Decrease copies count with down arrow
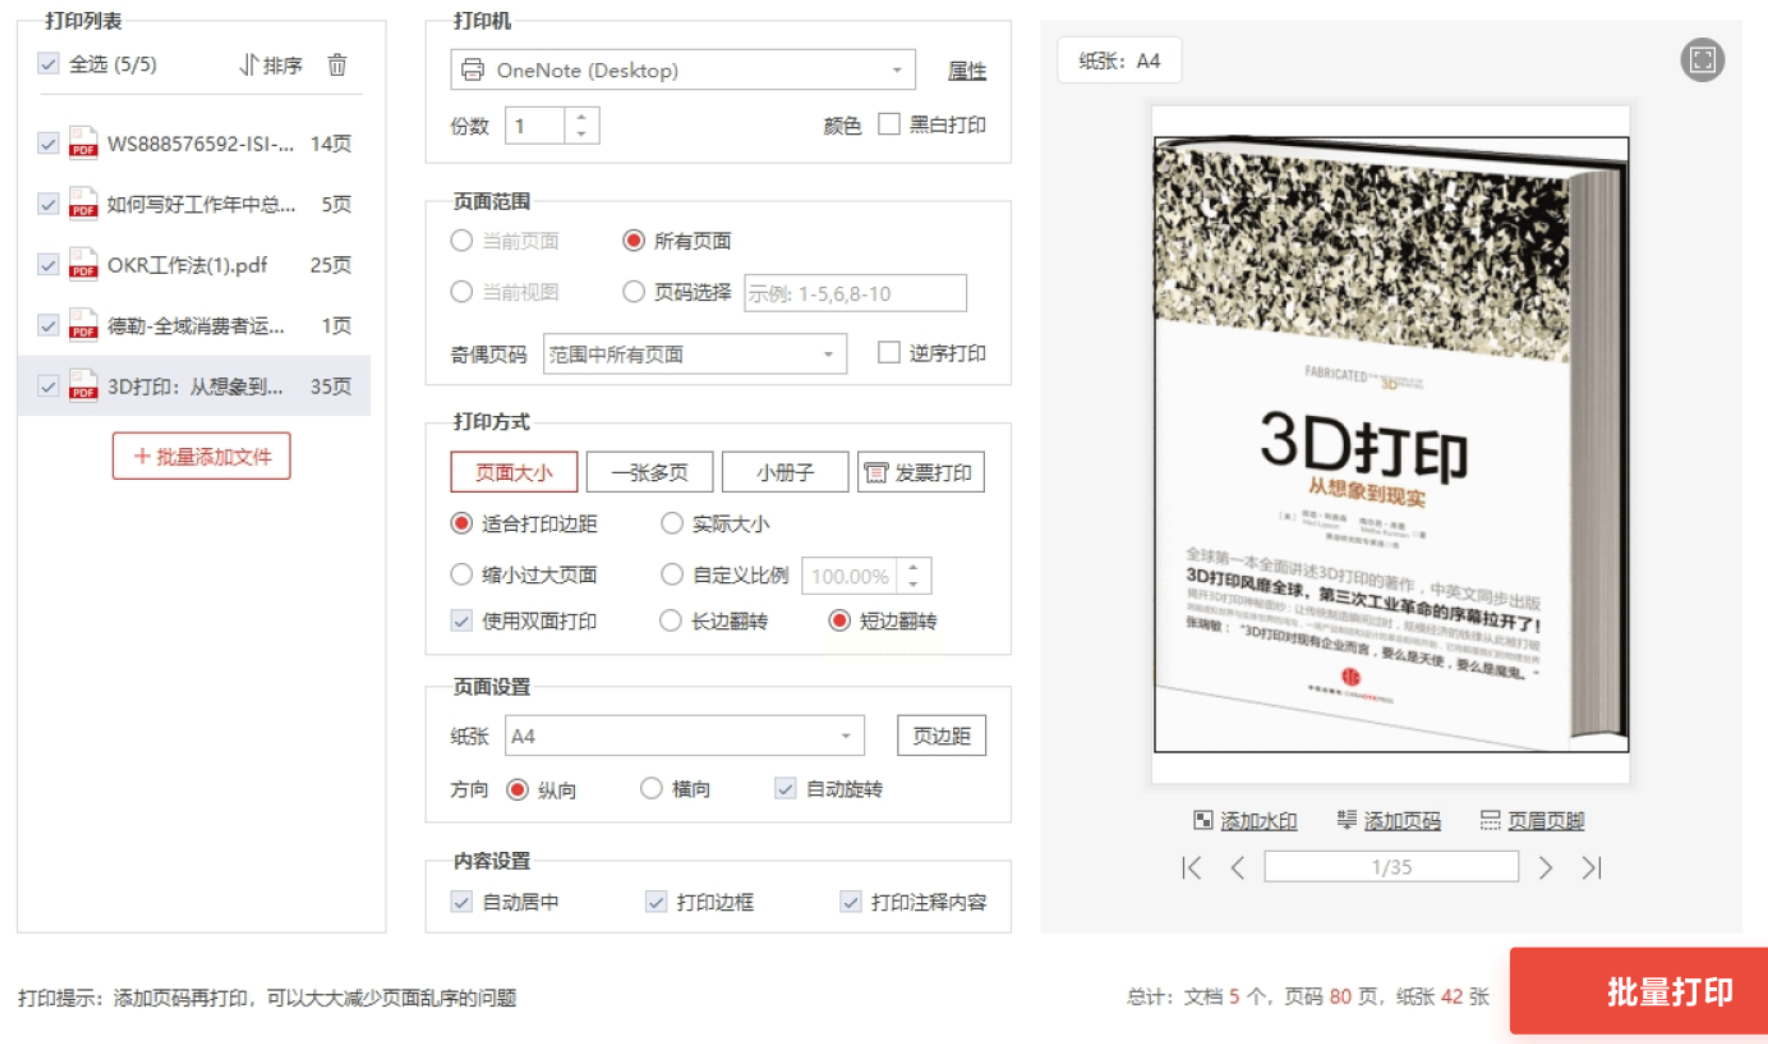The height and width of the screenshot is (1044, 1768). coord(581,134)
